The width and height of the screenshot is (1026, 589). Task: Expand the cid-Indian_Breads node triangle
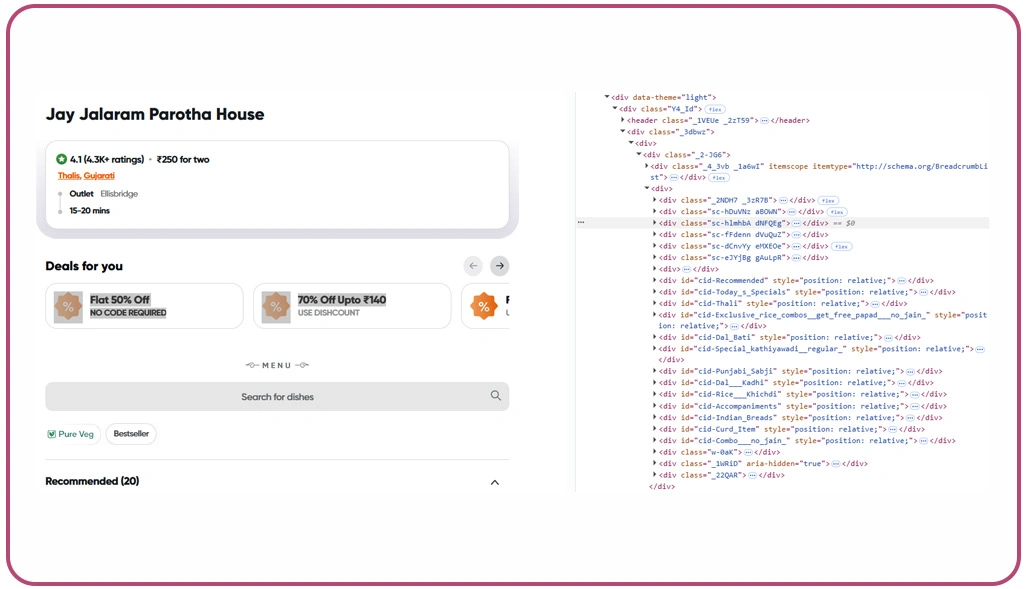654,418
